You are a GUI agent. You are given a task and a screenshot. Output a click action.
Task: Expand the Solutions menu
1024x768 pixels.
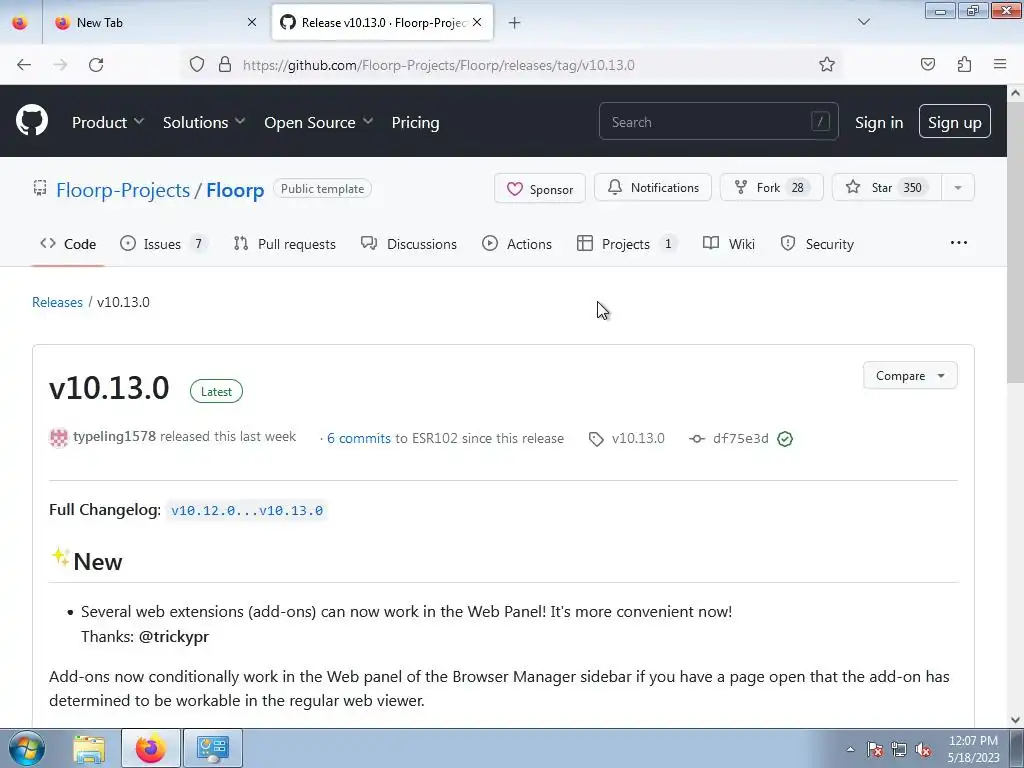tap(204, 122)
